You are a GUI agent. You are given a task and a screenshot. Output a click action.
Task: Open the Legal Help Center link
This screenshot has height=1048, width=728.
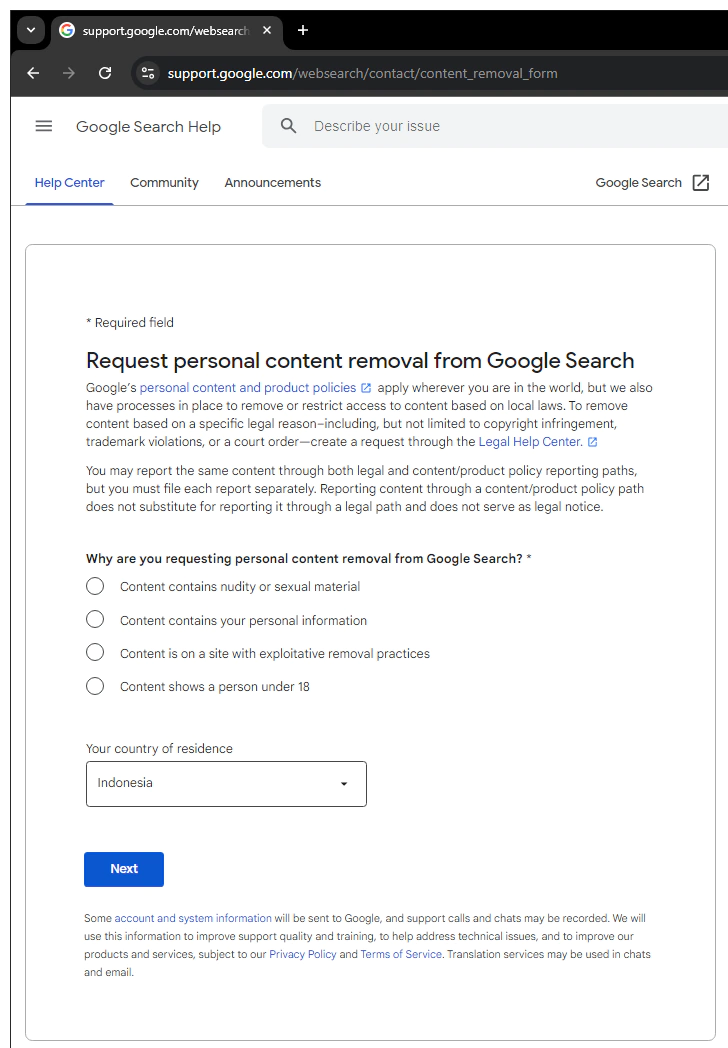pos(530,442)
